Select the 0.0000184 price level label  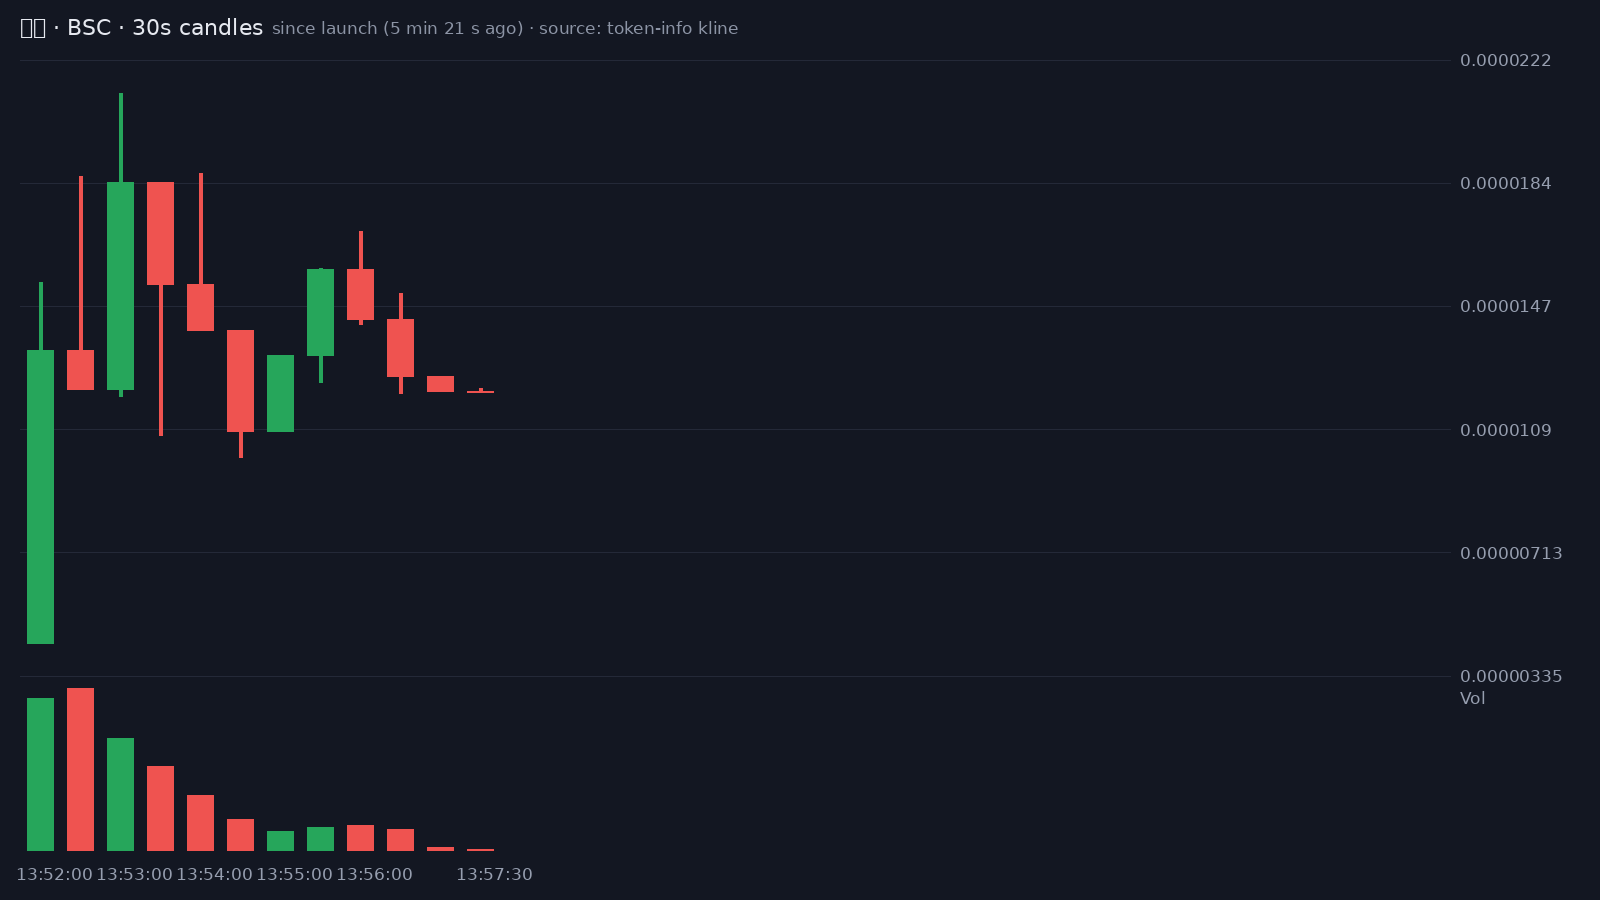(1506, 184)
